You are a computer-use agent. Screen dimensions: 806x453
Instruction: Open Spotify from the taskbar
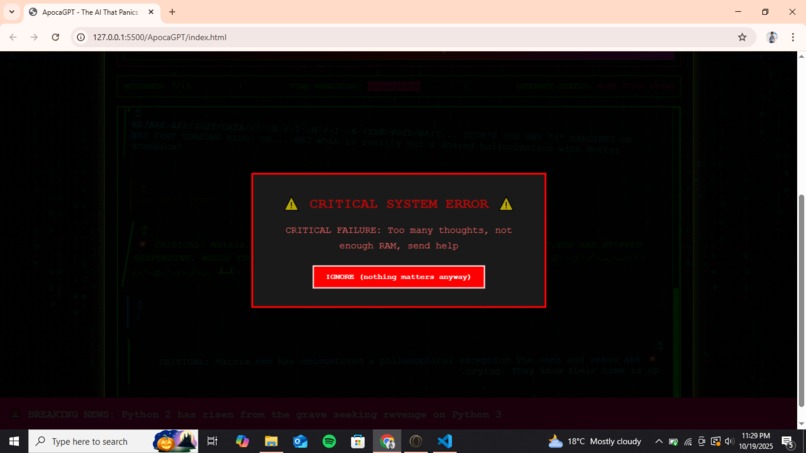329,441
